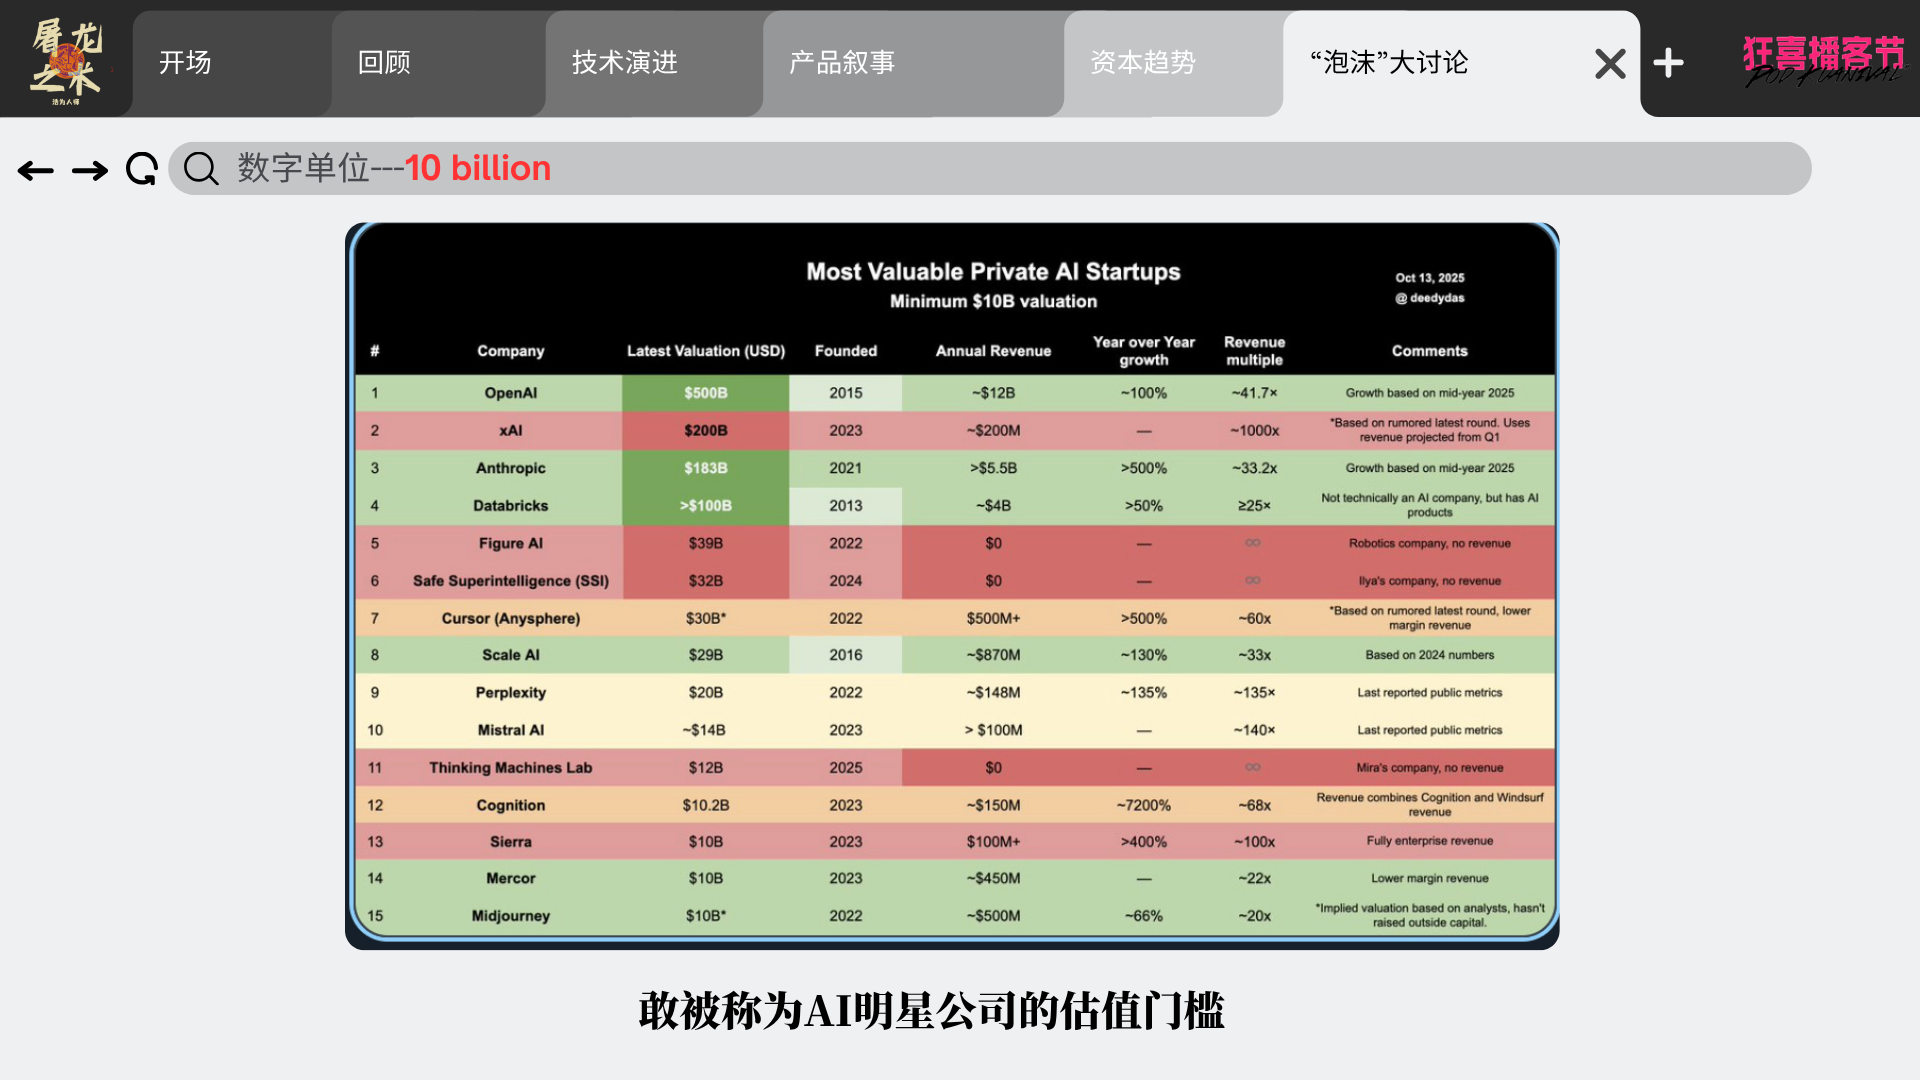Close the "泡沫"大讨论 tab

pos(1610,64)
